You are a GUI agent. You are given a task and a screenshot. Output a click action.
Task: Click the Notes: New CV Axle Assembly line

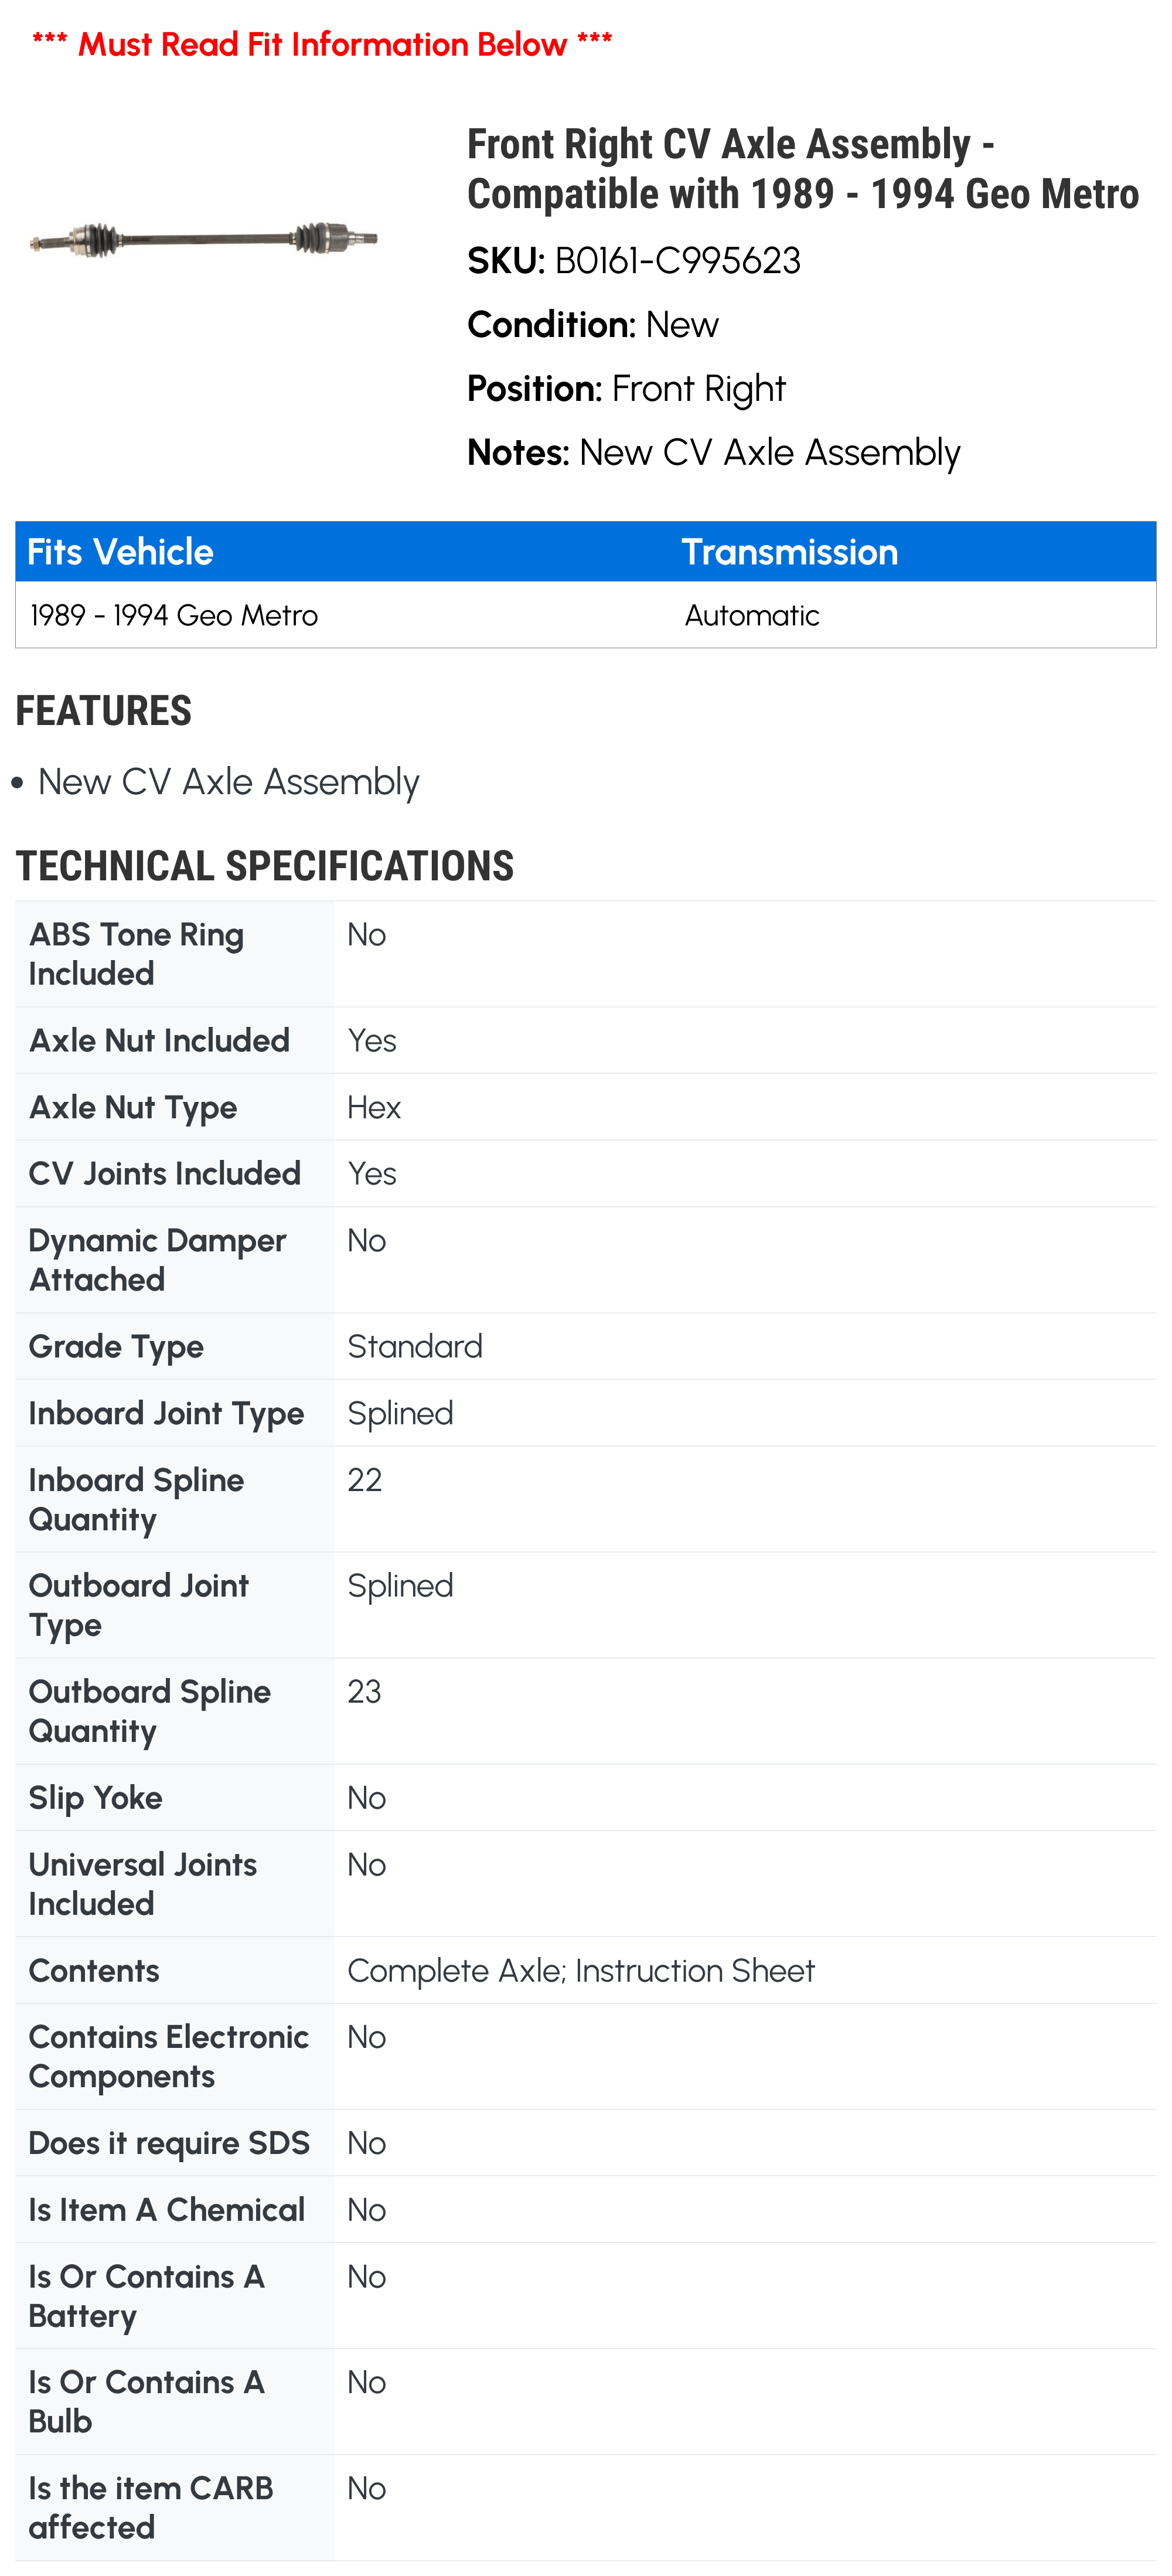point(713,453)
